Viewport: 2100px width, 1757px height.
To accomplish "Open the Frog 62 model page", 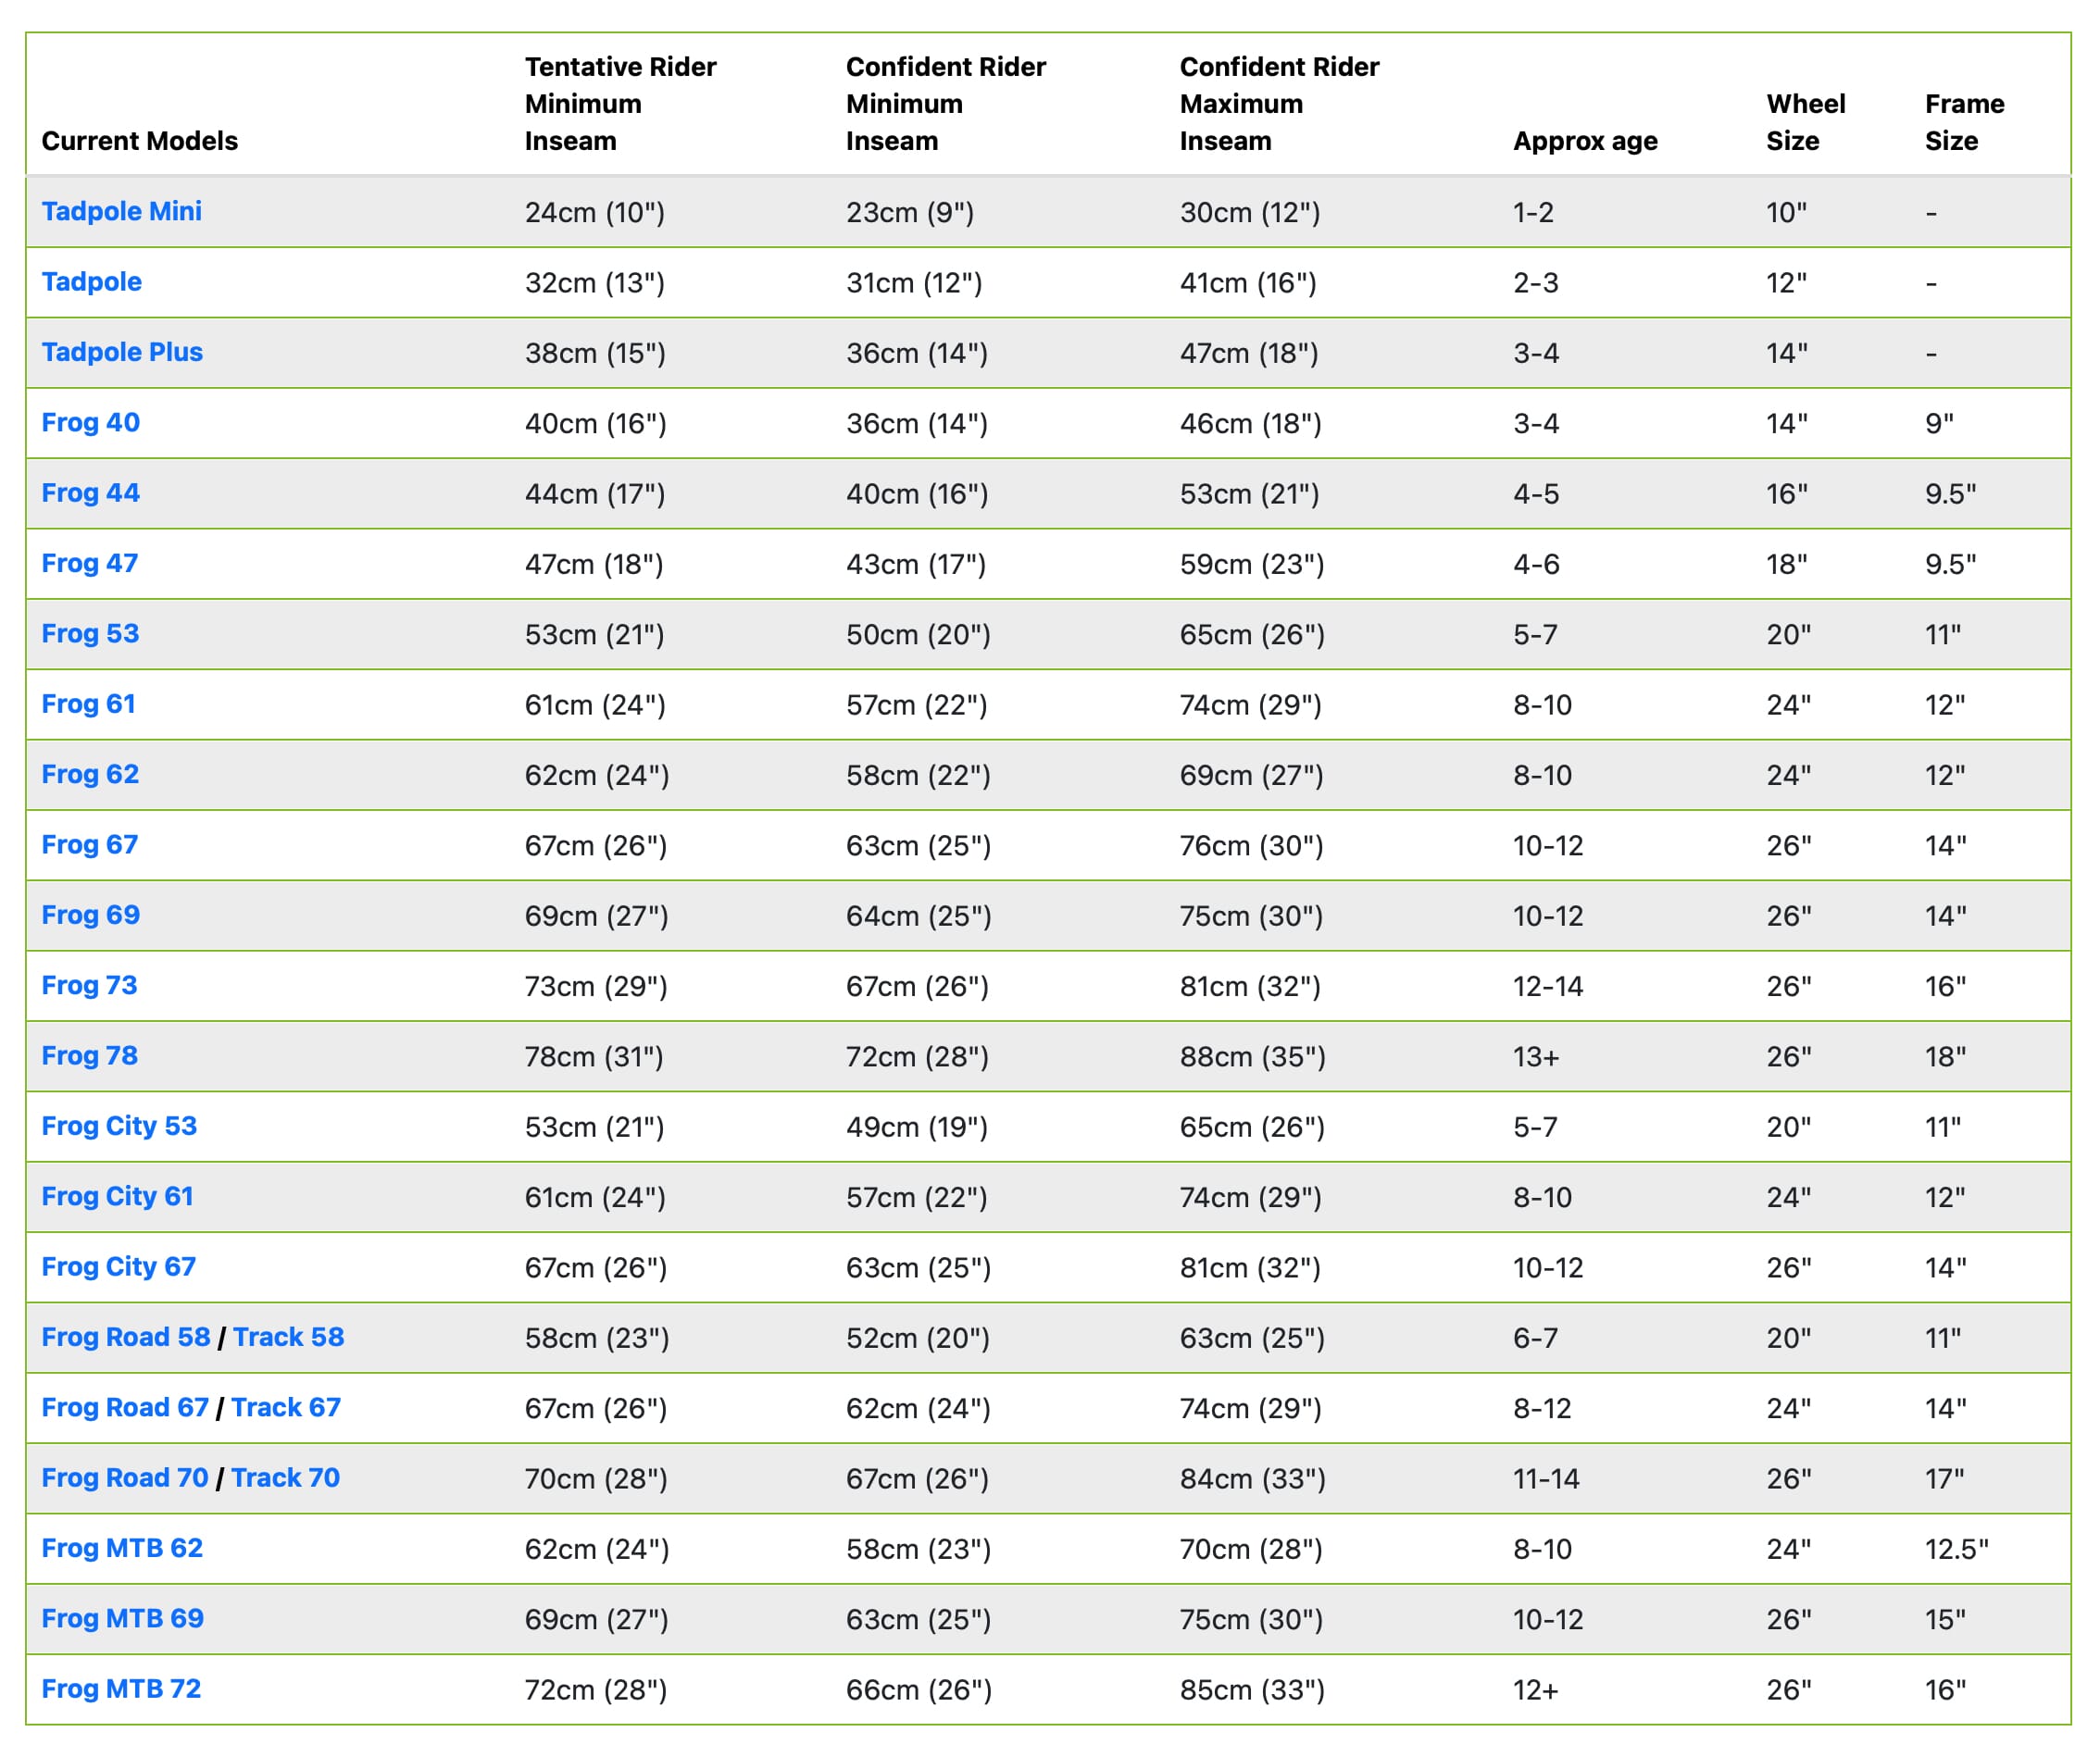I will point(90,774).
